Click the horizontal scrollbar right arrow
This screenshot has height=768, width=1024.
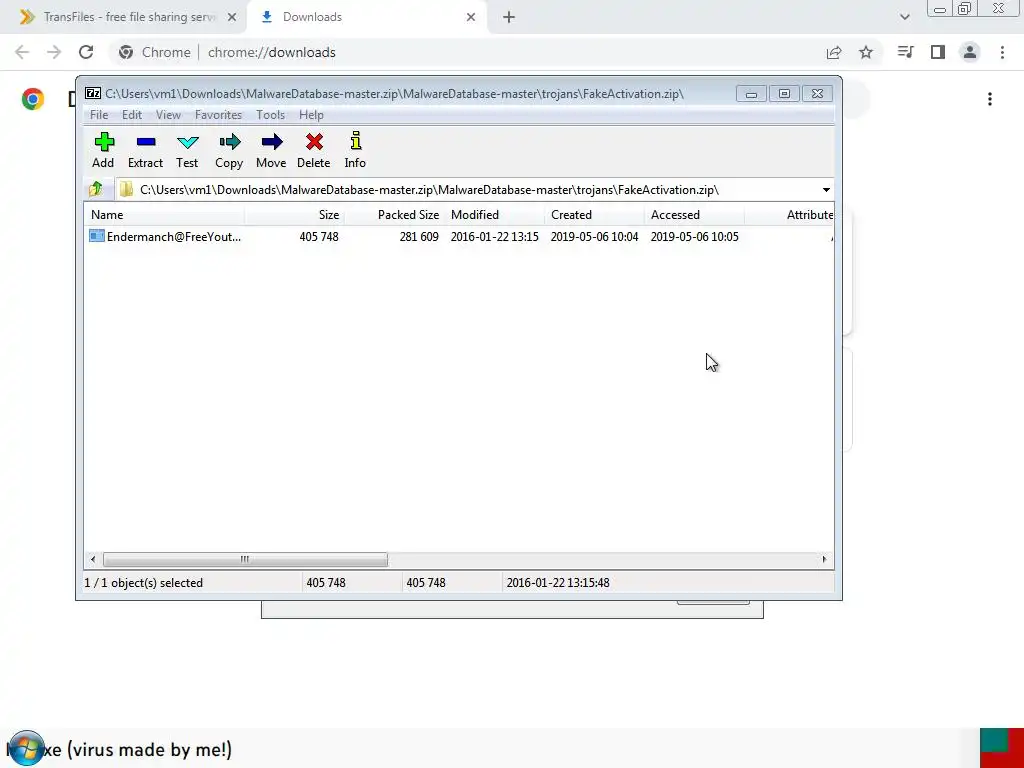click(x=824, y=559)
